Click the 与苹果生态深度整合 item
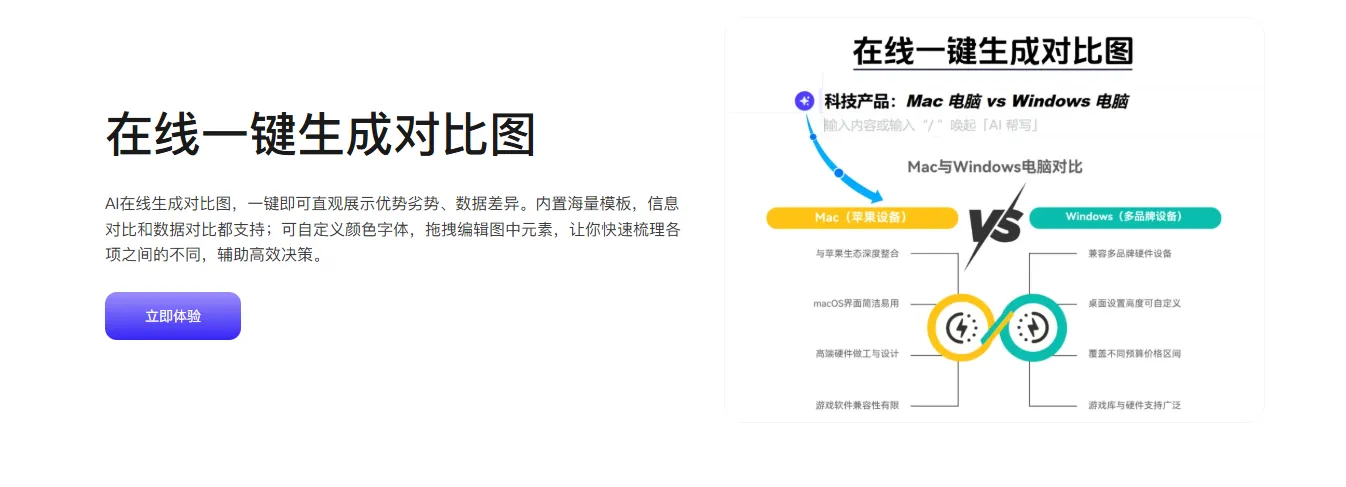The image size is (1346, 487). (x=857, y=254)
